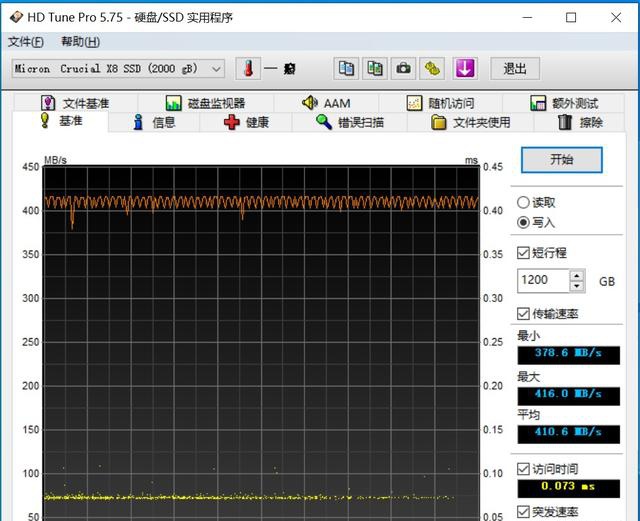Click the 0.073 ms access time value
This screenshot has height=521, width=640.
(569, 488)
